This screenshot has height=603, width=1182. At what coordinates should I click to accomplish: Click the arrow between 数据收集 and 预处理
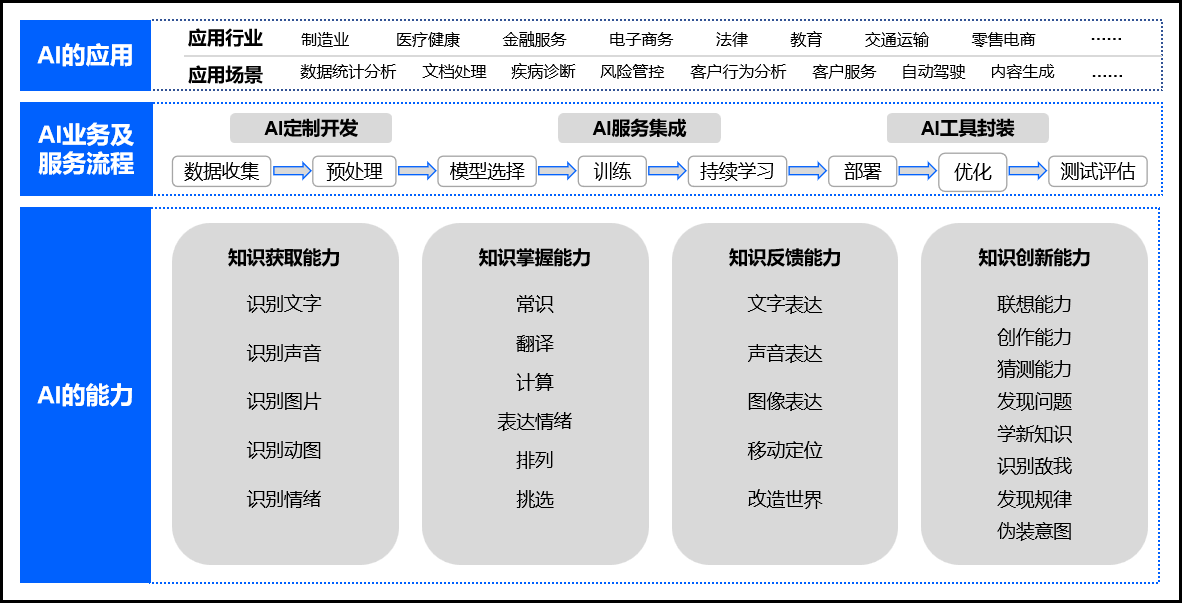point(292,171)
